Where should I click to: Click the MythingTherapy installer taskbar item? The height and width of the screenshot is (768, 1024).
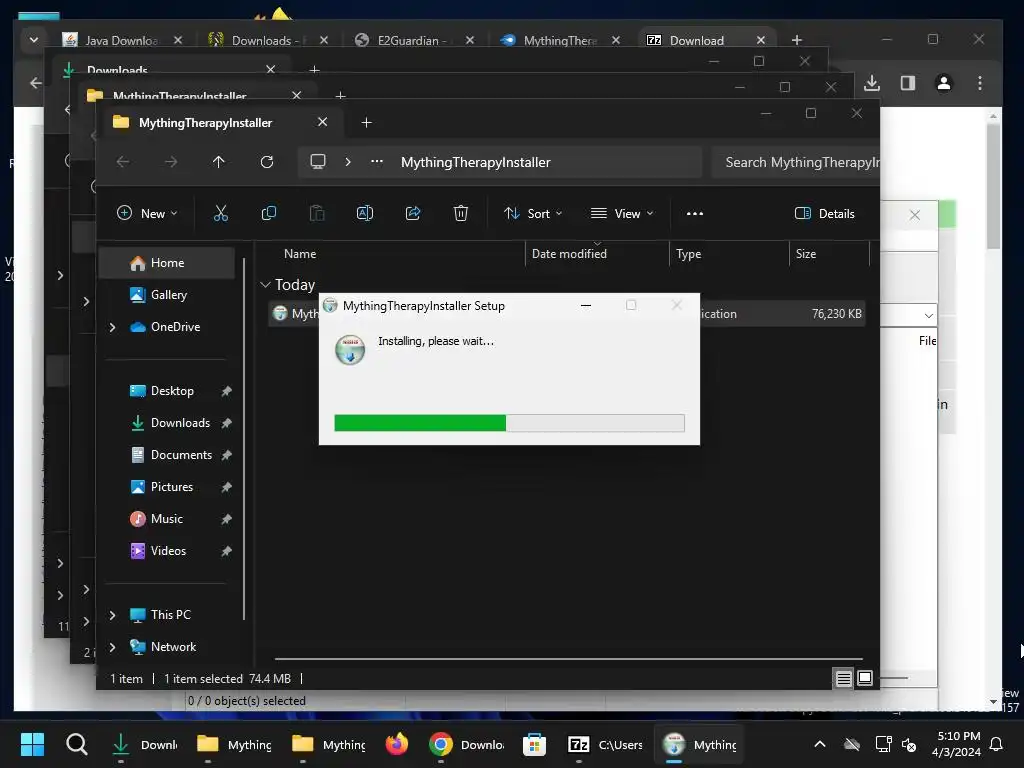(699, 744)
